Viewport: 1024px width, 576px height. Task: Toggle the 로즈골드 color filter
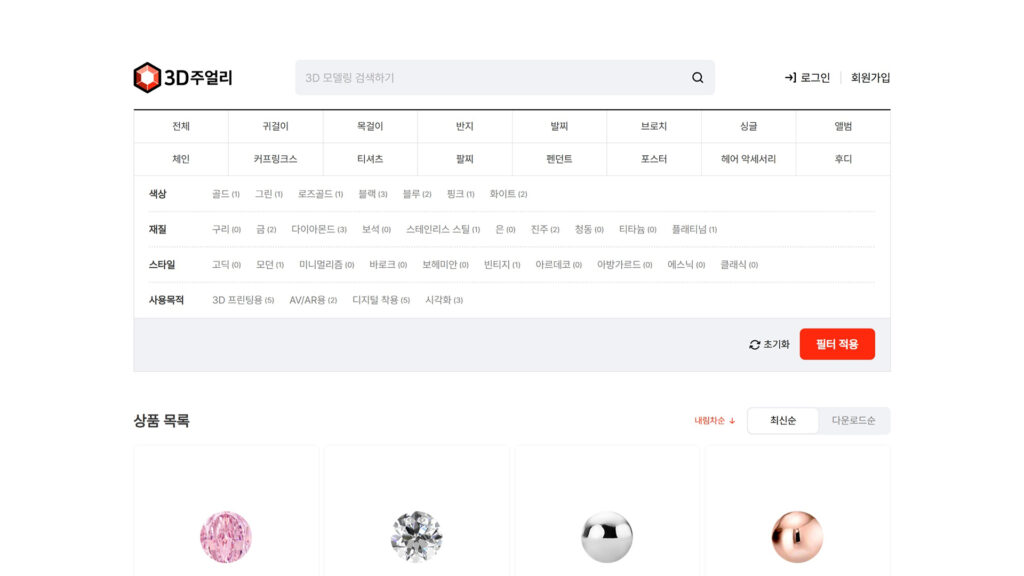pyautogui.click(x=320, y=194)
